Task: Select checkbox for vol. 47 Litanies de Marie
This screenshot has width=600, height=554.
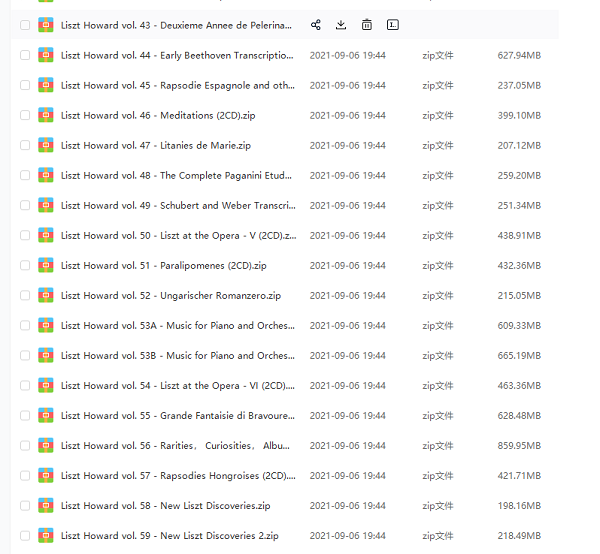Action: (x=25, y=145)
